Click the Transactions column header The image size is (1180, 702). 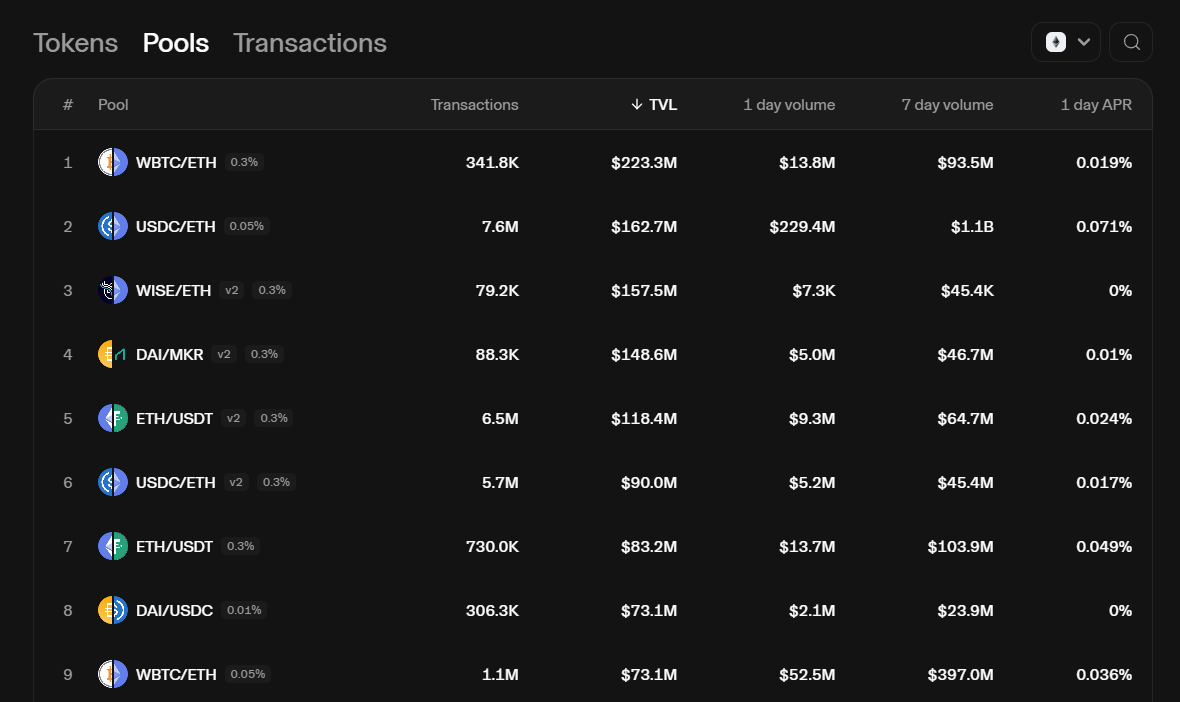(x=474, y=105)
